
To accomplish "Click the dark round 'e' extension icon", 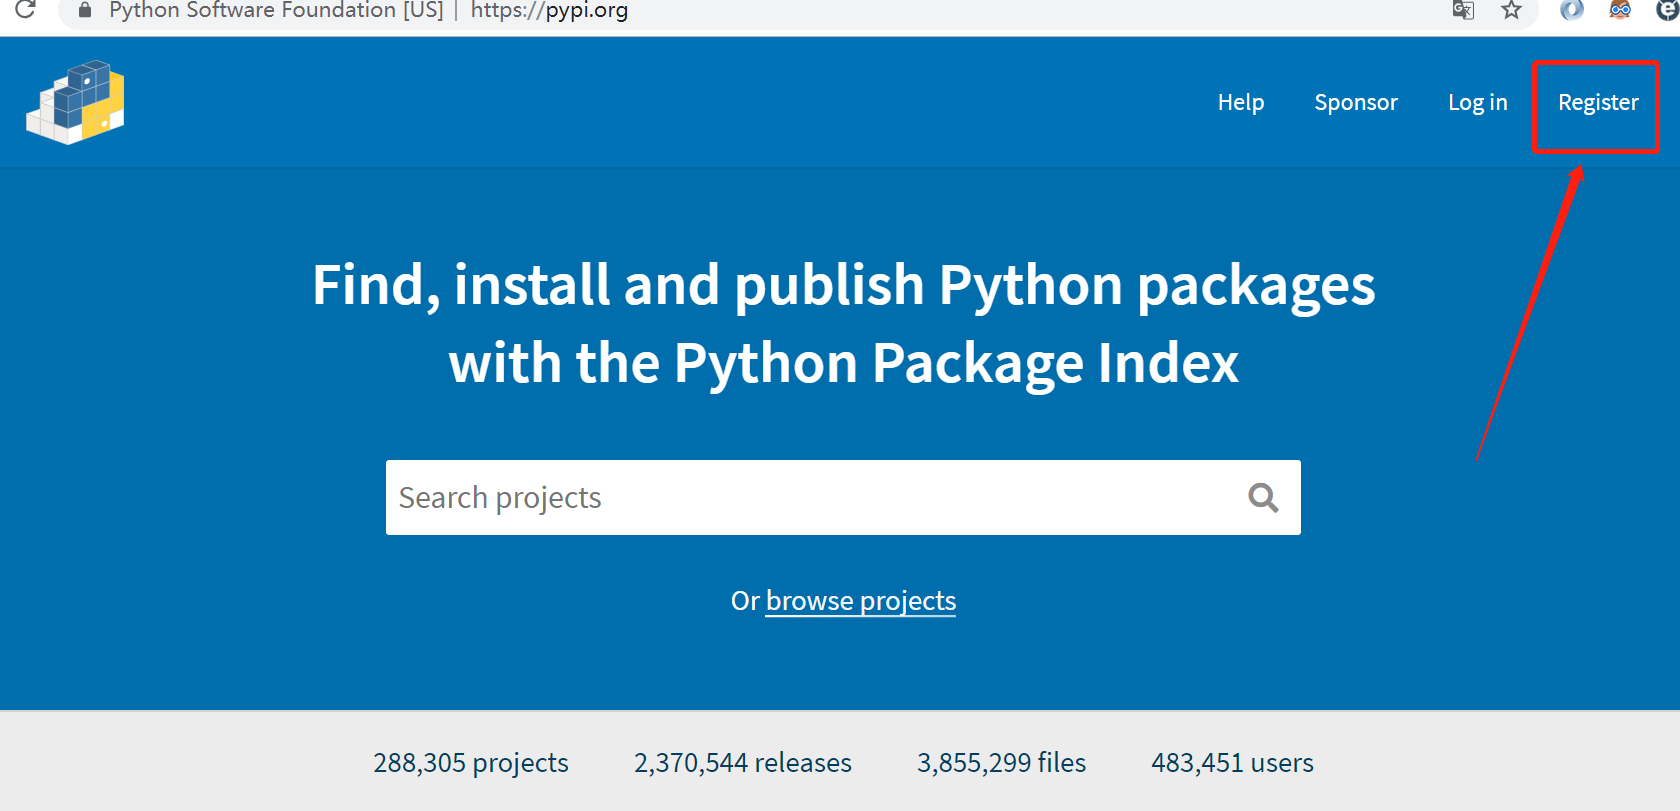I will click(x=1669, y=10).
